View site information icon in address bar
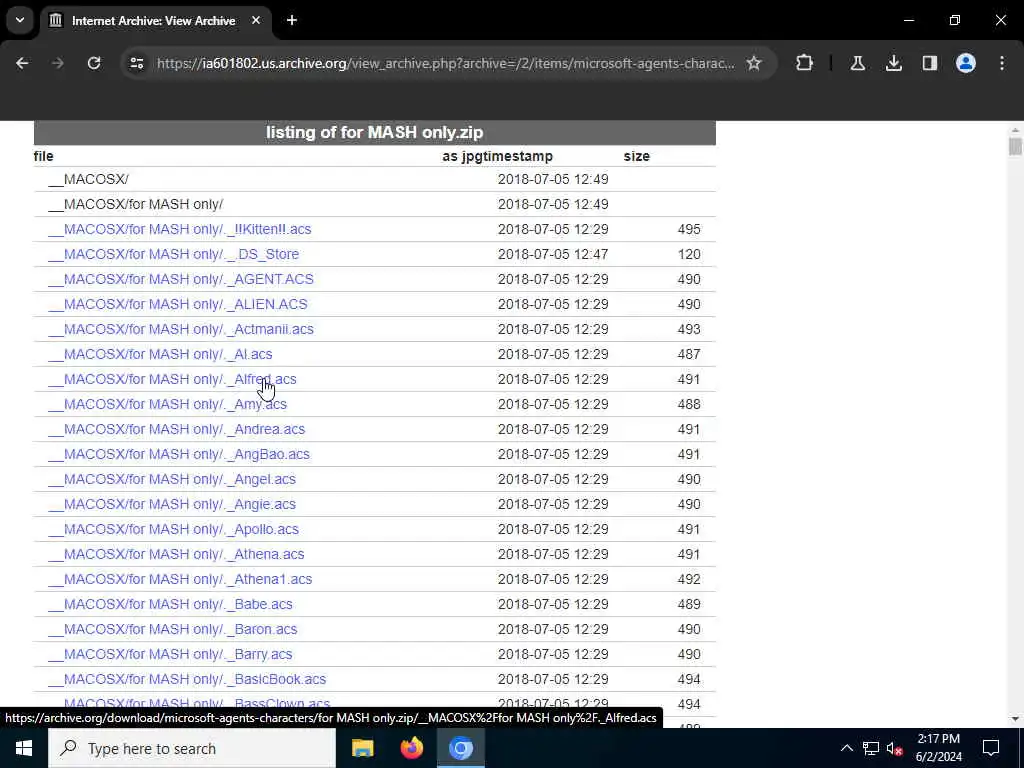 [x=136, y=63]
